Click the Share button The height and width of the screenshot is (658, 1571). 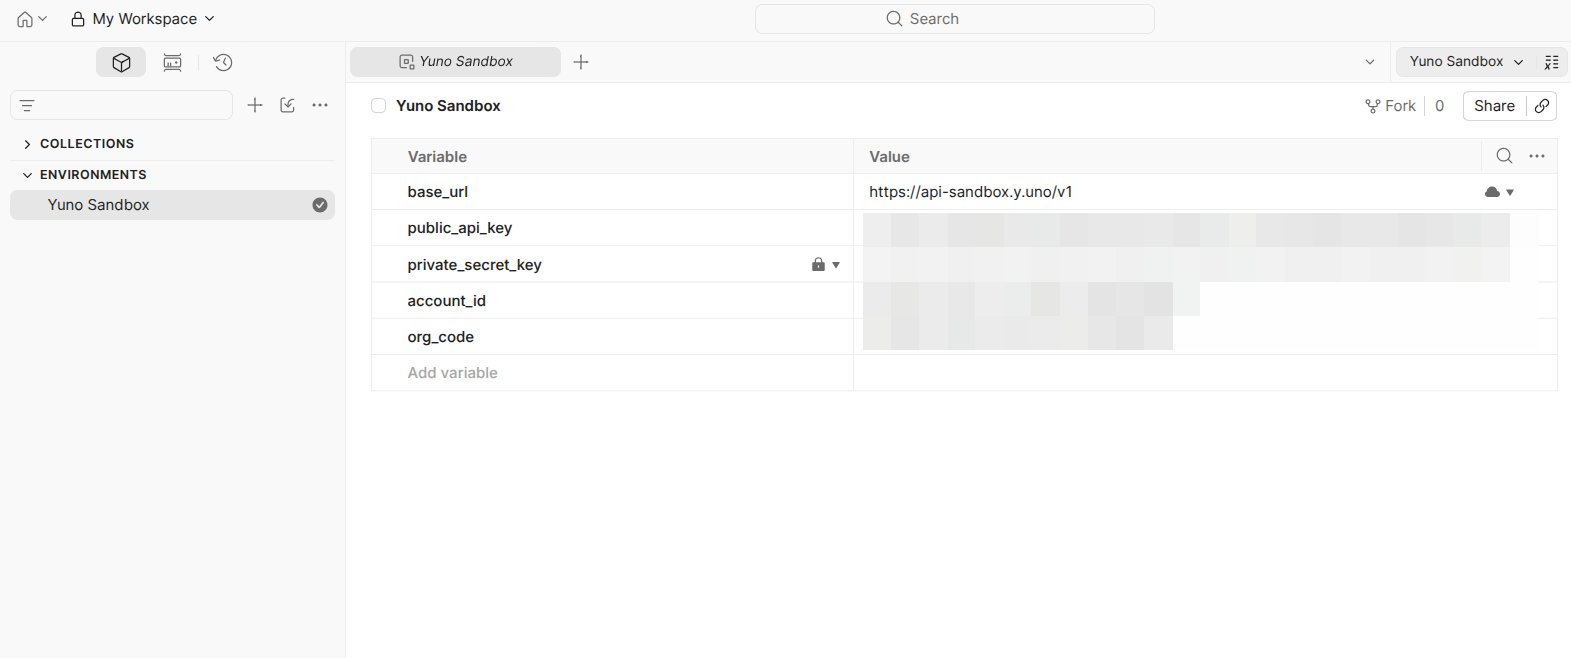coord(1494,106)
